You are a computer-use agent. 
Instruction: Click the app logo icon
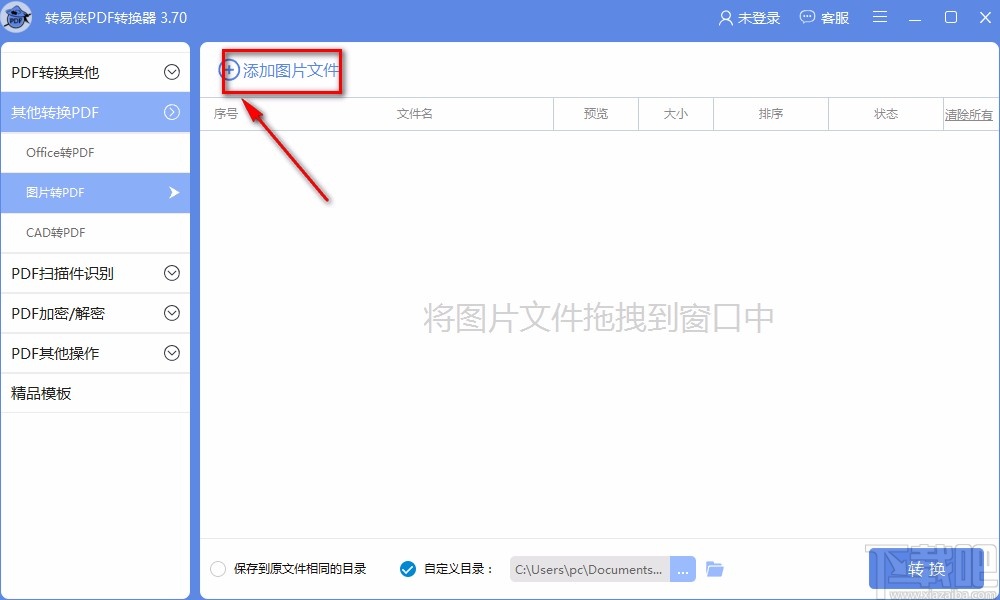click(x=17, y=17)
